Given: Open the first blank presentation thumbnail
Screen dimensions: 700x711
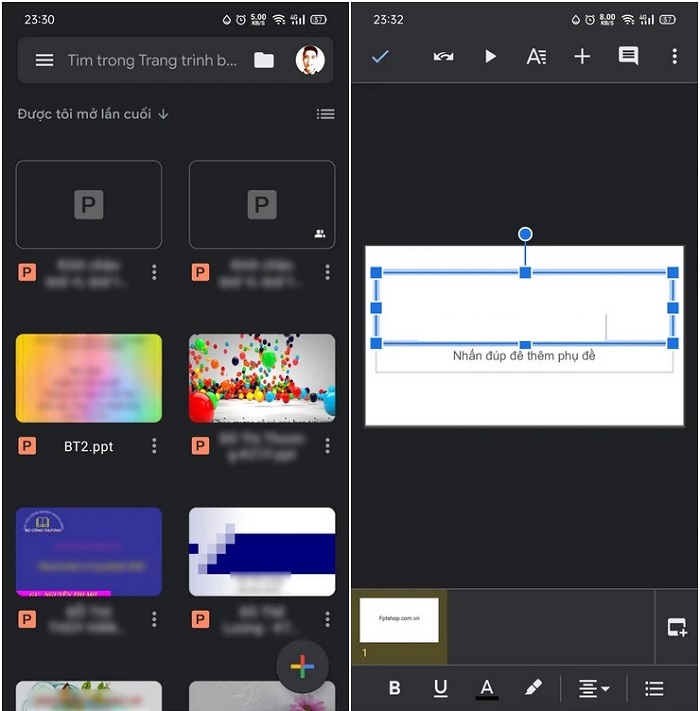Looking at the screenshot, I should [89, 205].
